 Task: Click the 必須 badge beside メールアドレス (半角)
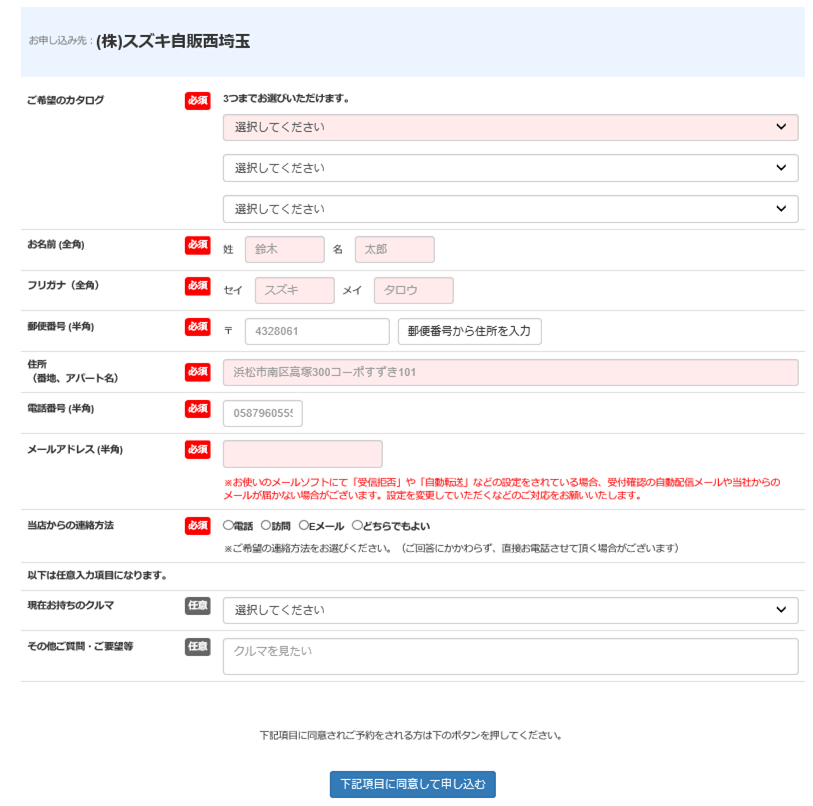[x=198, y=450]
